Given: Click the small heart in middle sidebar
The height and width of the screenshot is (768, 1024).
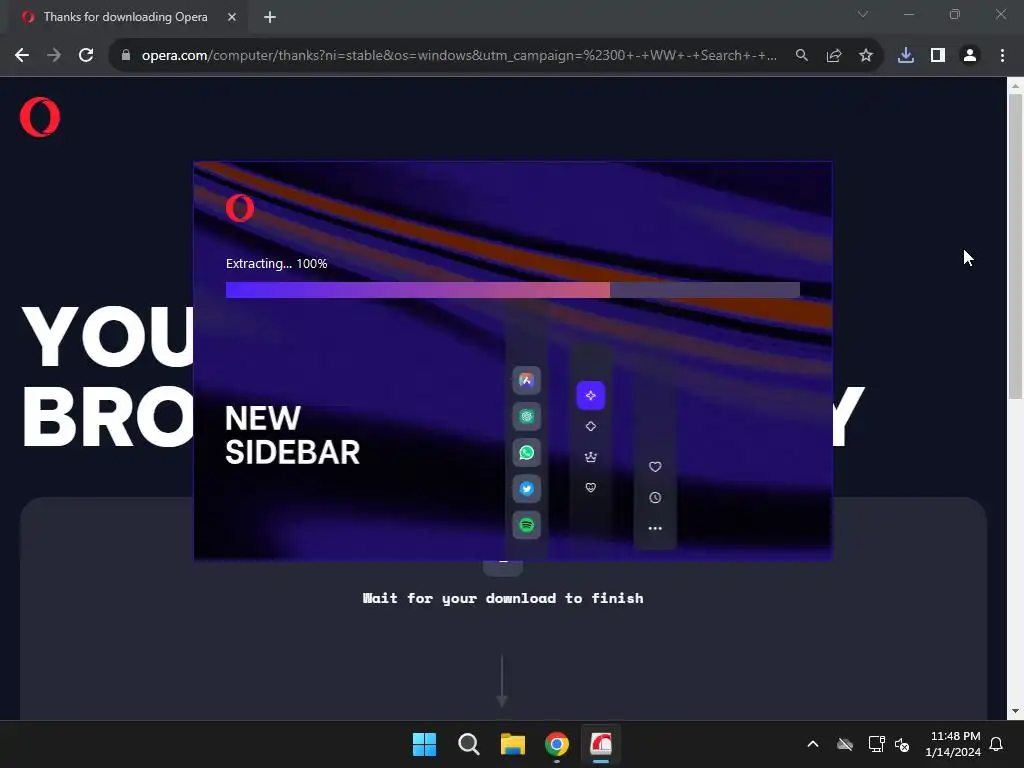Looking at the screenshot, I should pos(591,487).
